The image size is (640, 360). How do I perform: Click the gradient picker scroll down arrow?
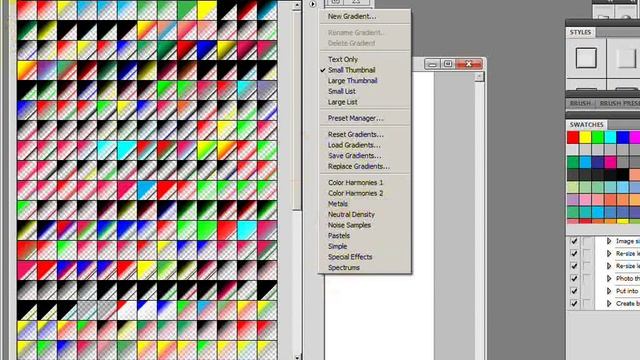[x=297, y=357]
